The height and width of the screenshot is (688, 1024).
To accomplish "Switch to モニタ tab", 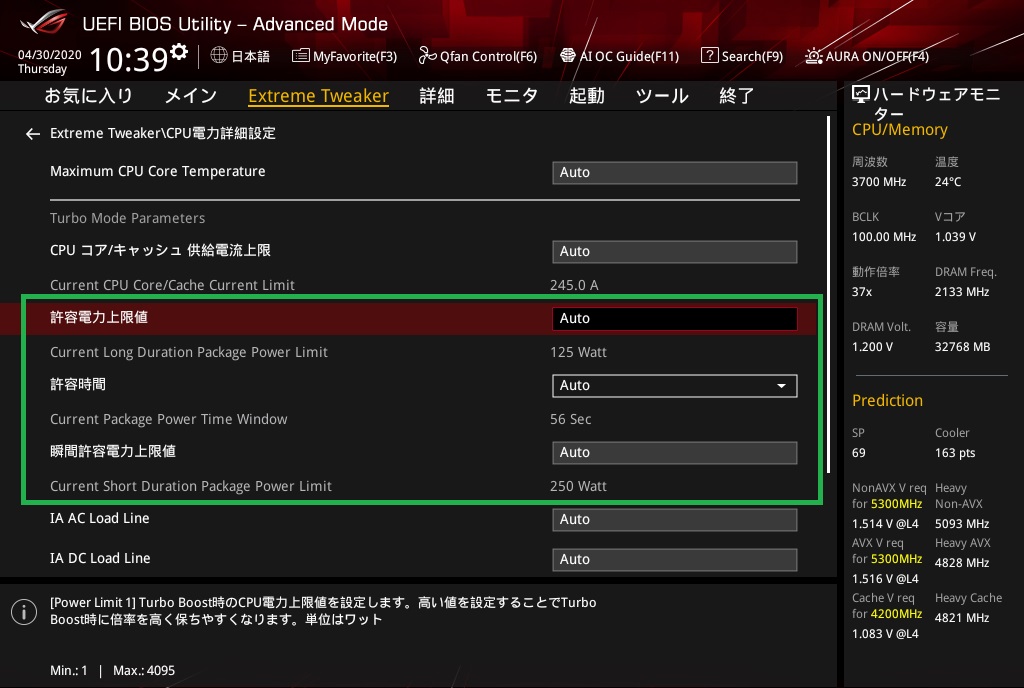I will pos(512,96).
